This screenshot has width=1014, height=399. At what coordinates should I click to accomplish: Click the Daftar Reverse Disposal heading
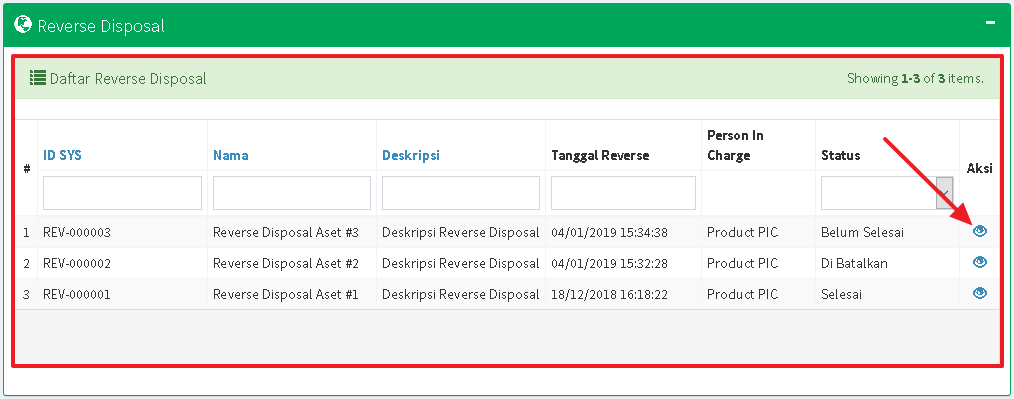[x=128, y=79]
